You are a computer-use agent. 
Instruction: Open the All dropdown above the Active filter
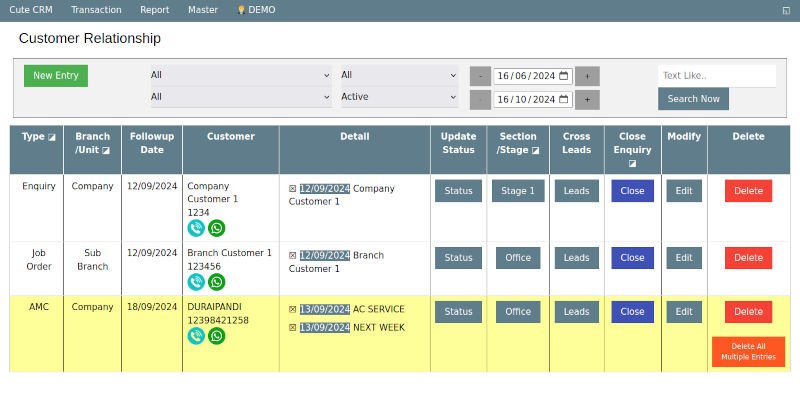(399, 75)
